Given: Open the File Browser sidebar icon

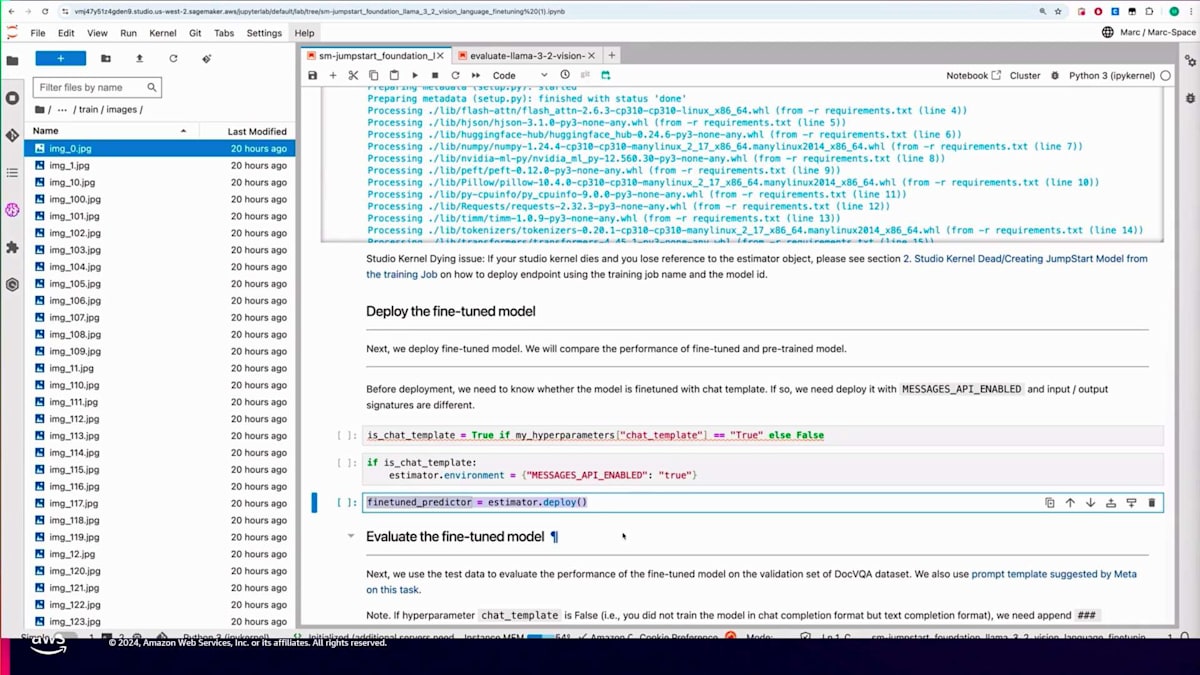Looking at the screenshot, I should coord(12,60).
